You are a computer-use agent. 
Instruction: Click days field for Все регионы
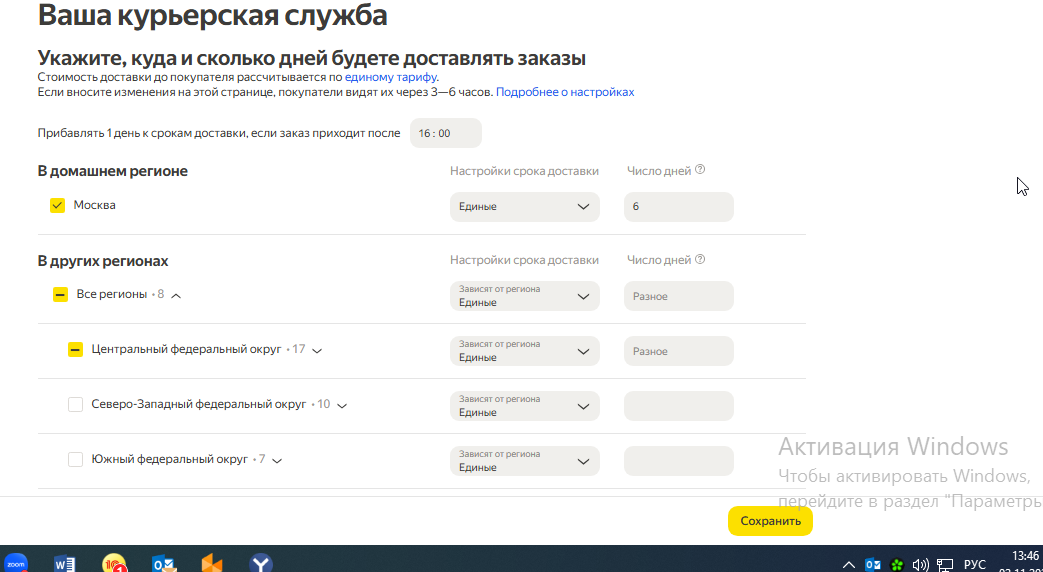click(x=678, y=296)
